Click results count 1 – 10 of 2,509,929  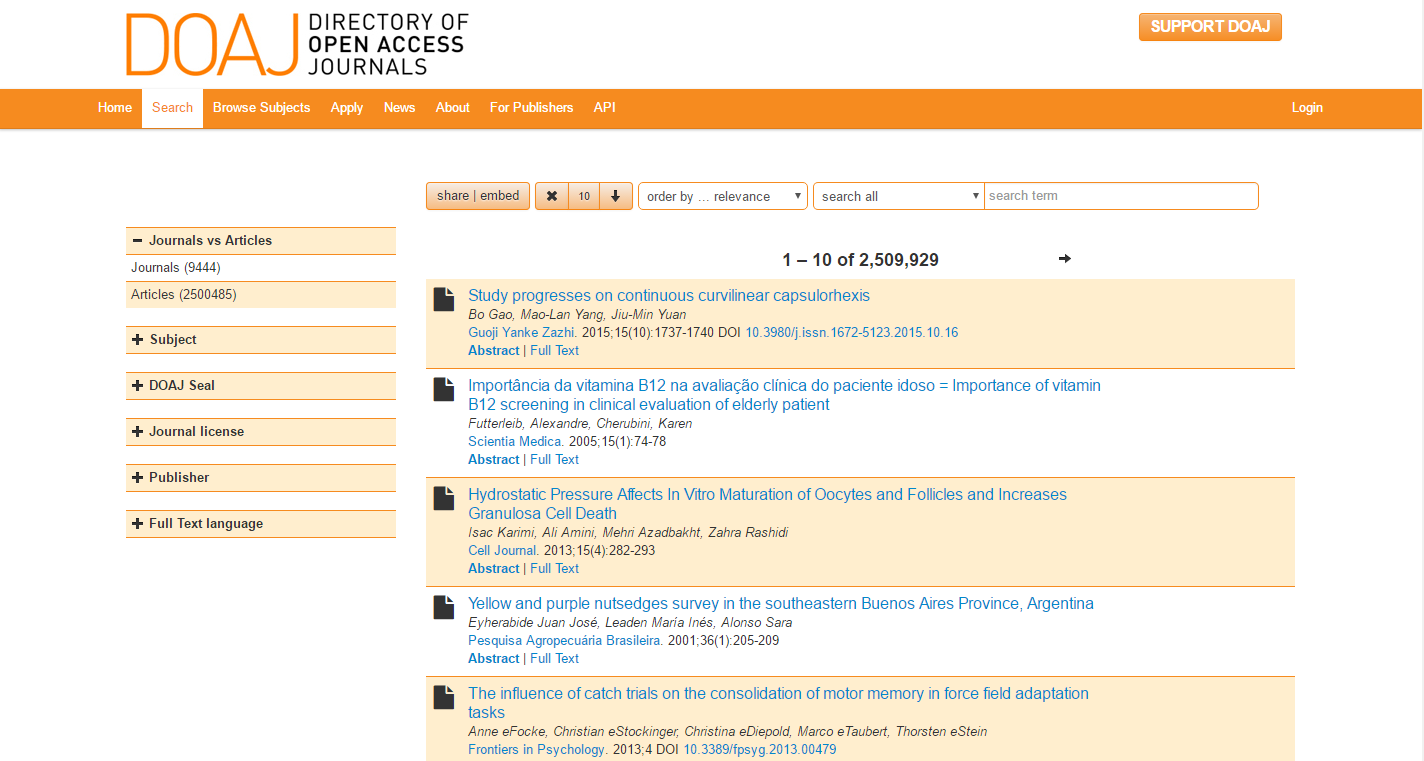(x=860, y=260)
